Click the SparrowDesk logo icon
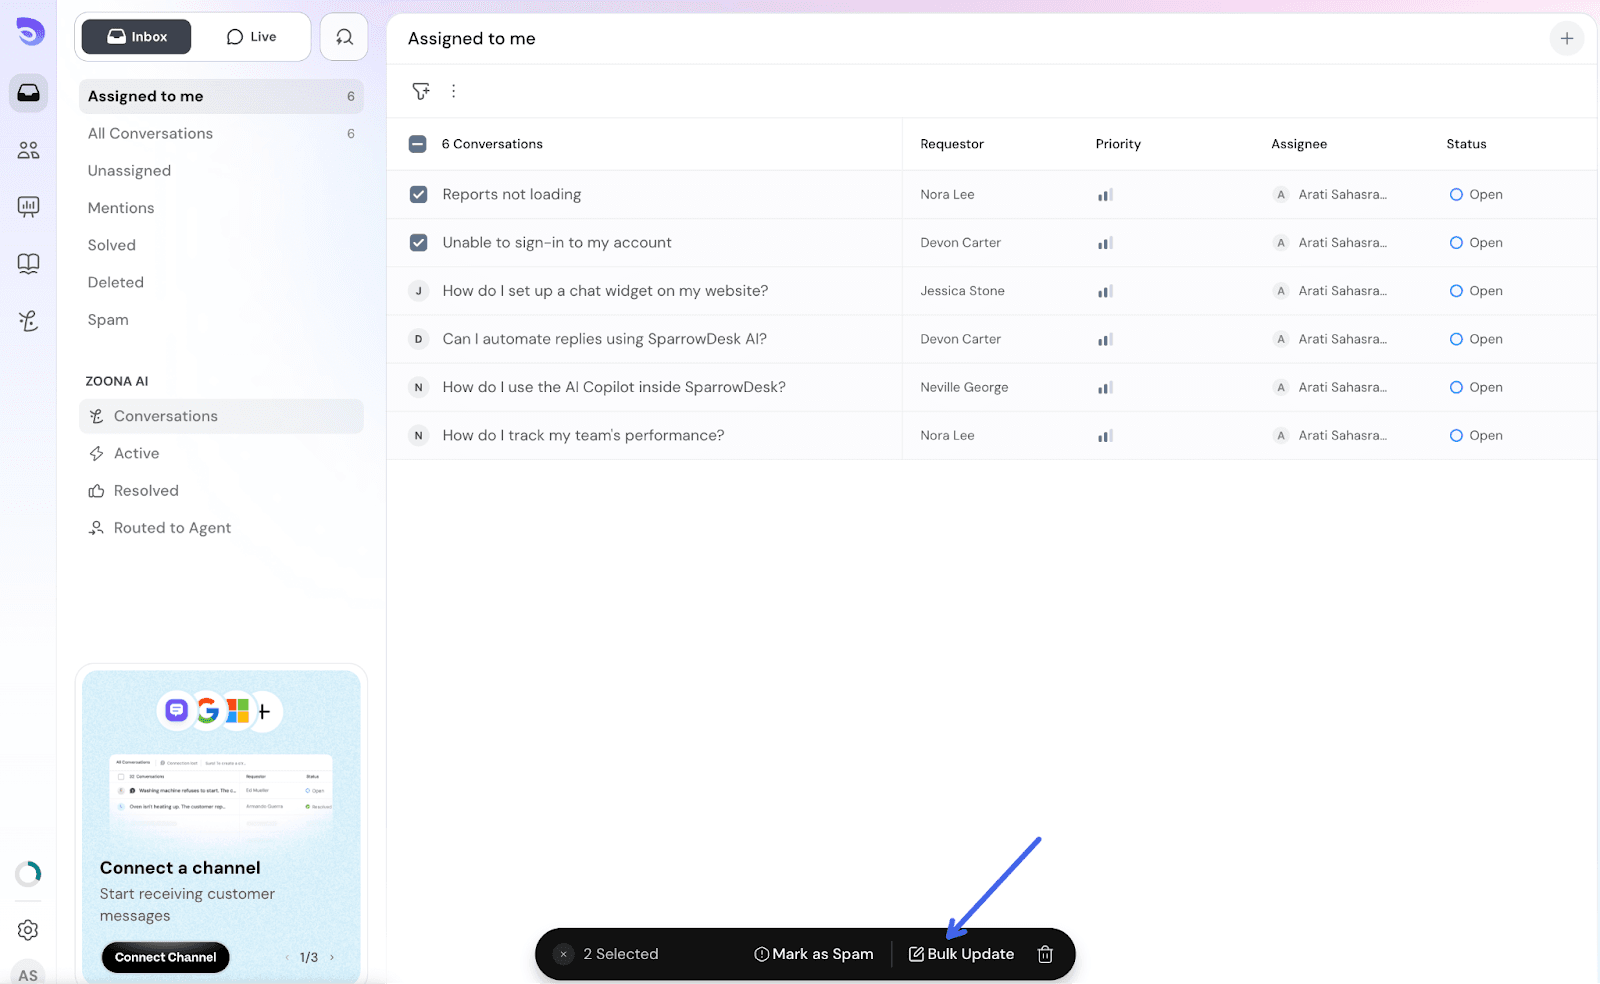The image size is (1600, 984). tap(30, 32)
